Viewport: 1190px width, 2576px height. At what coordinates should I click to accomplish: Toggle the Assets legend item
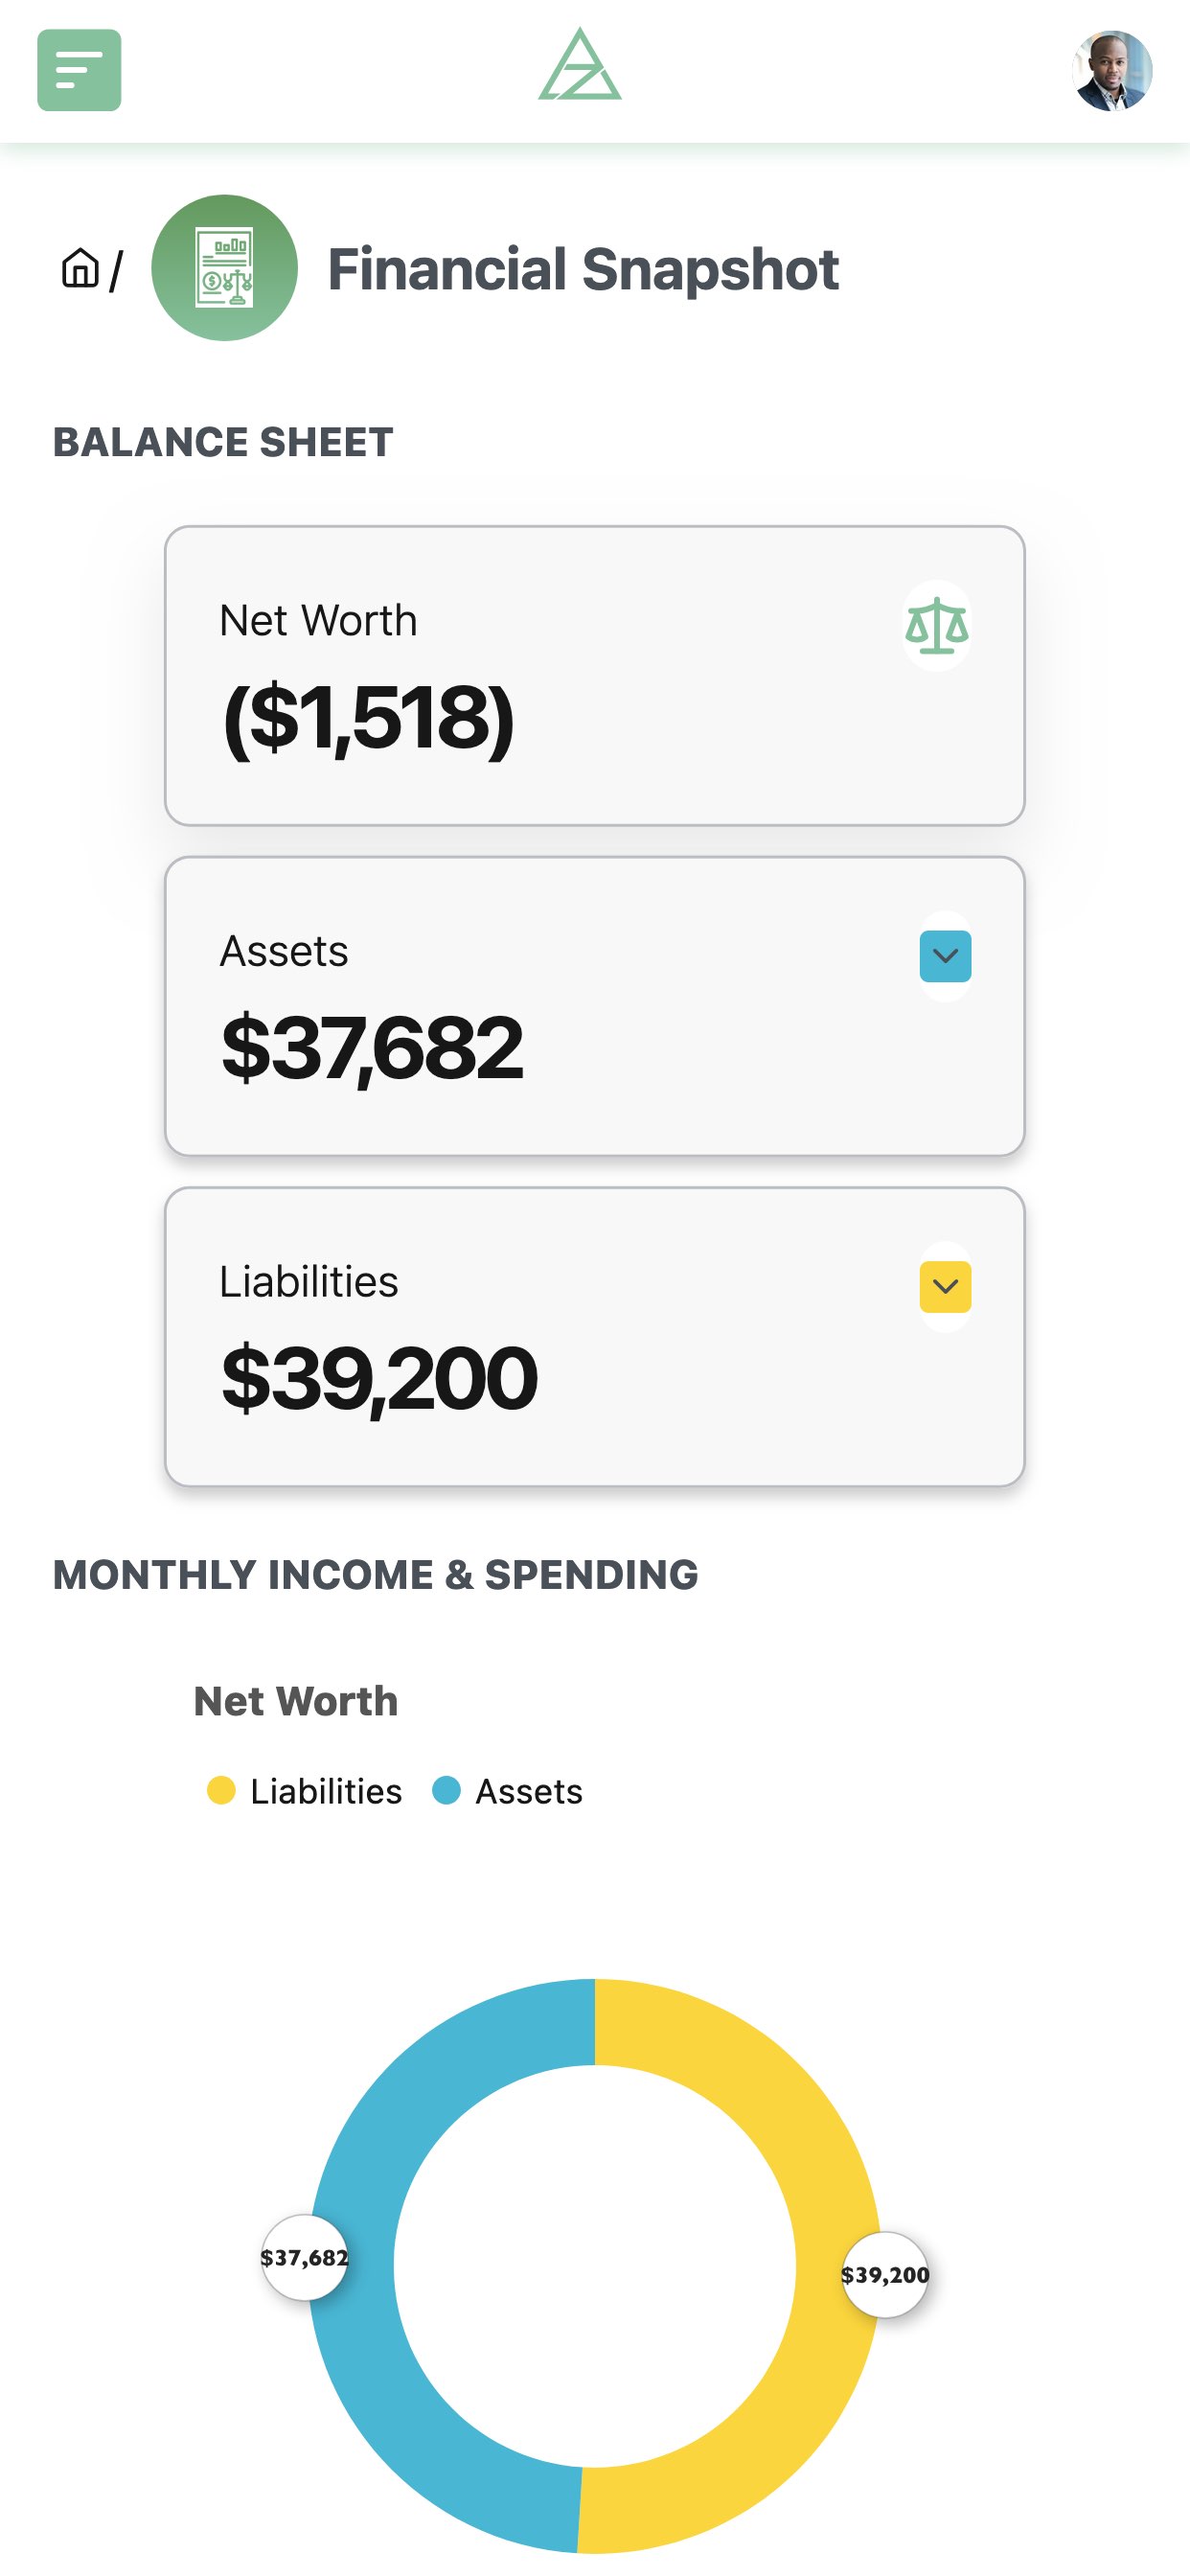(x=507, y=1790)
